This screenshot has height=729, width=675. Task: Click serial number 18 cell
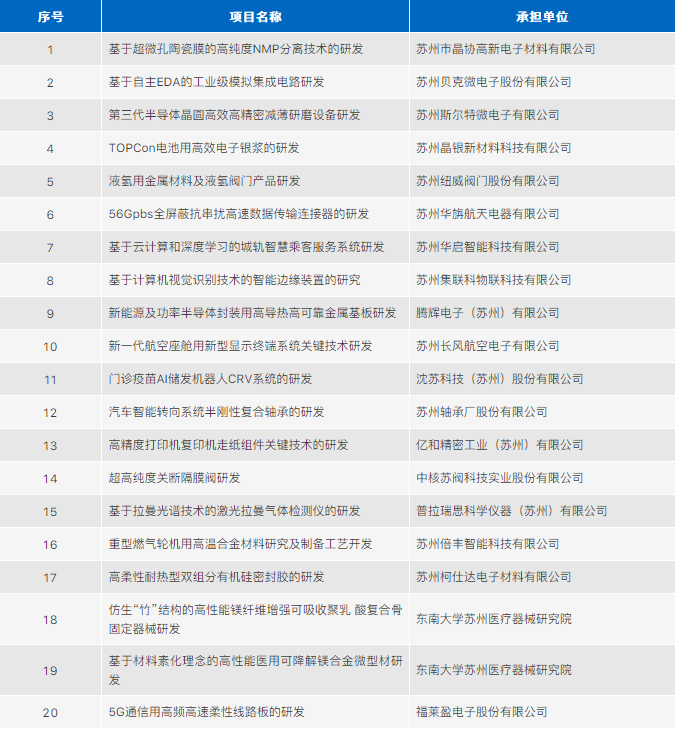[50, 619]
